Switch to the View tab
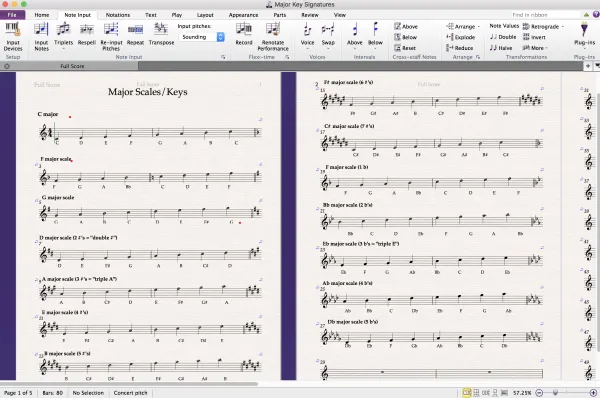Viewport: 600px width, 398px height. tap(340, 15)
